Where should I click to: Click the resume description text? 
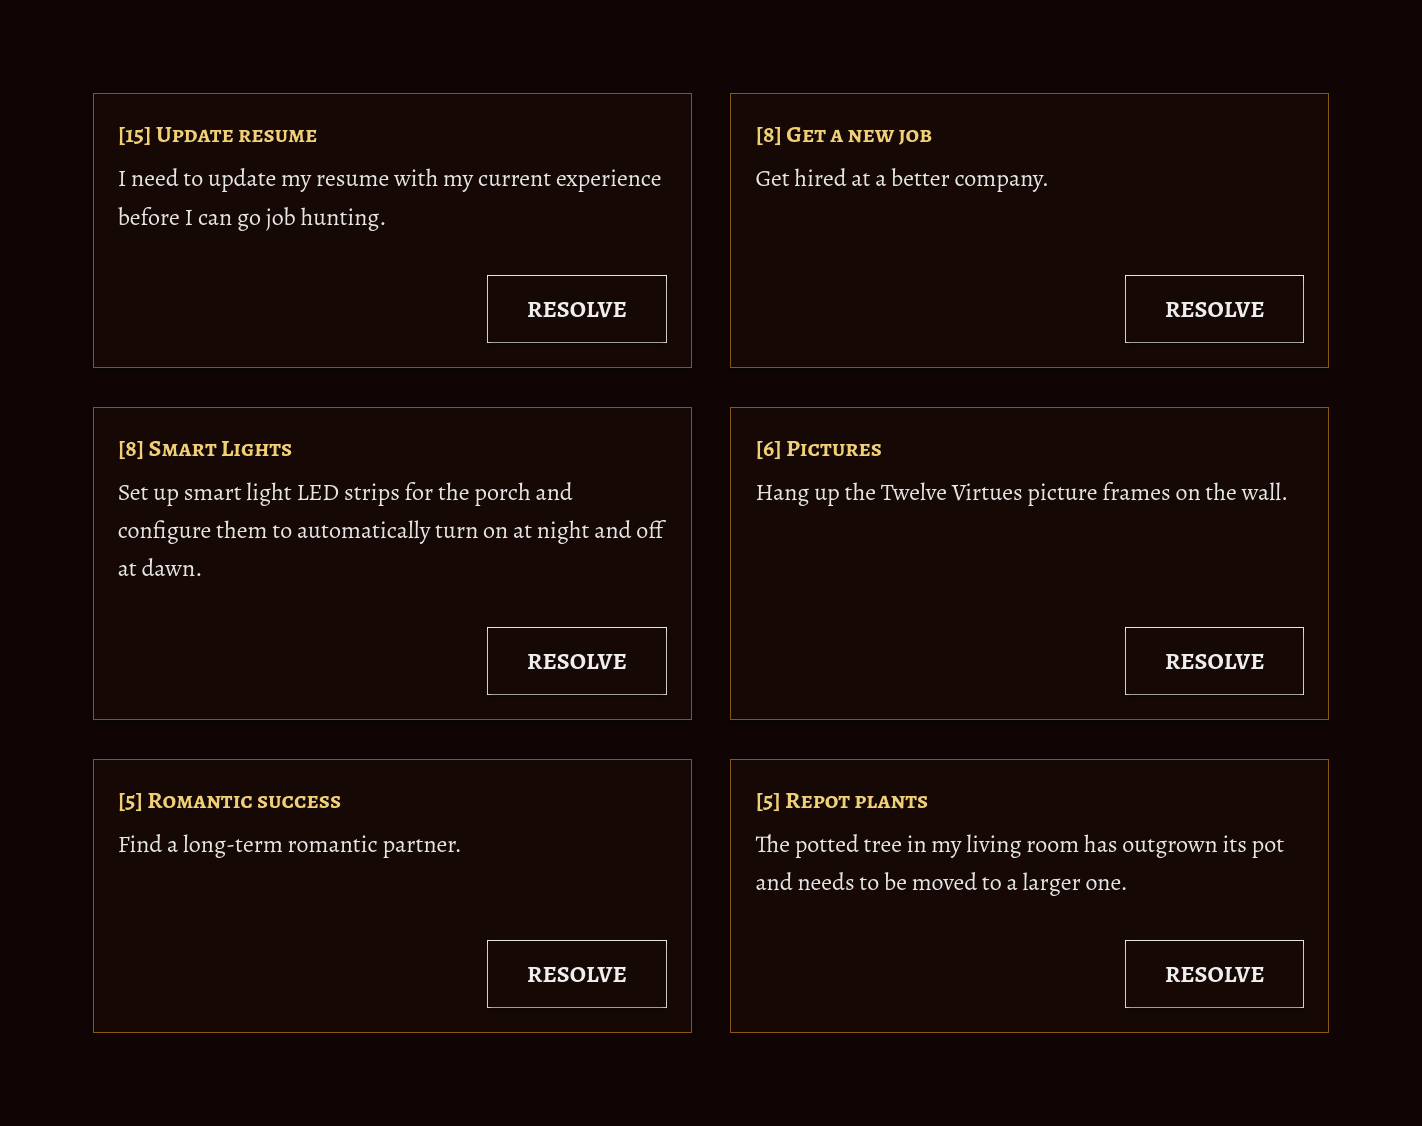pos(390,198)
